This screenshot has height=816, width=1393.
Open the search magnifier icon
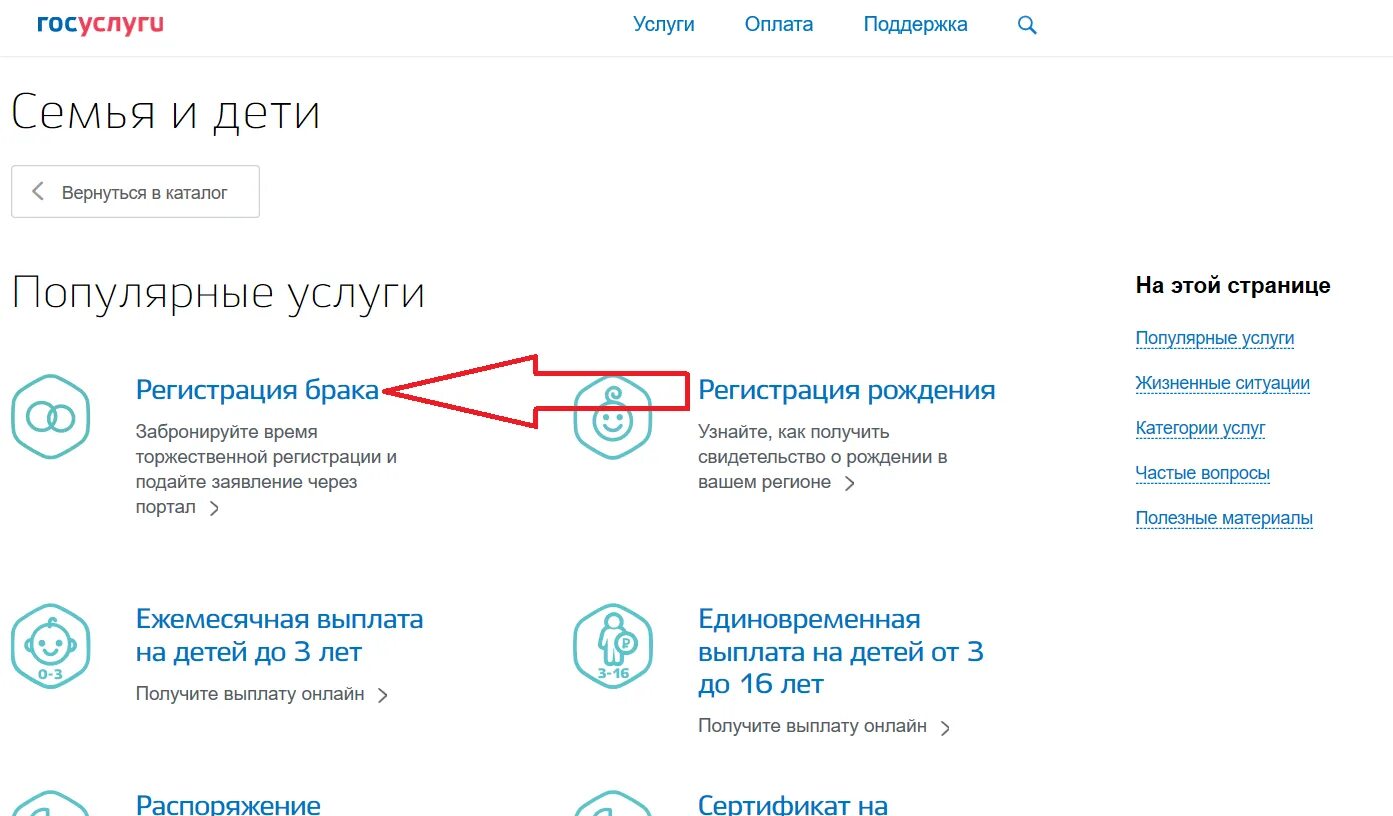[x=1027, y=25]
